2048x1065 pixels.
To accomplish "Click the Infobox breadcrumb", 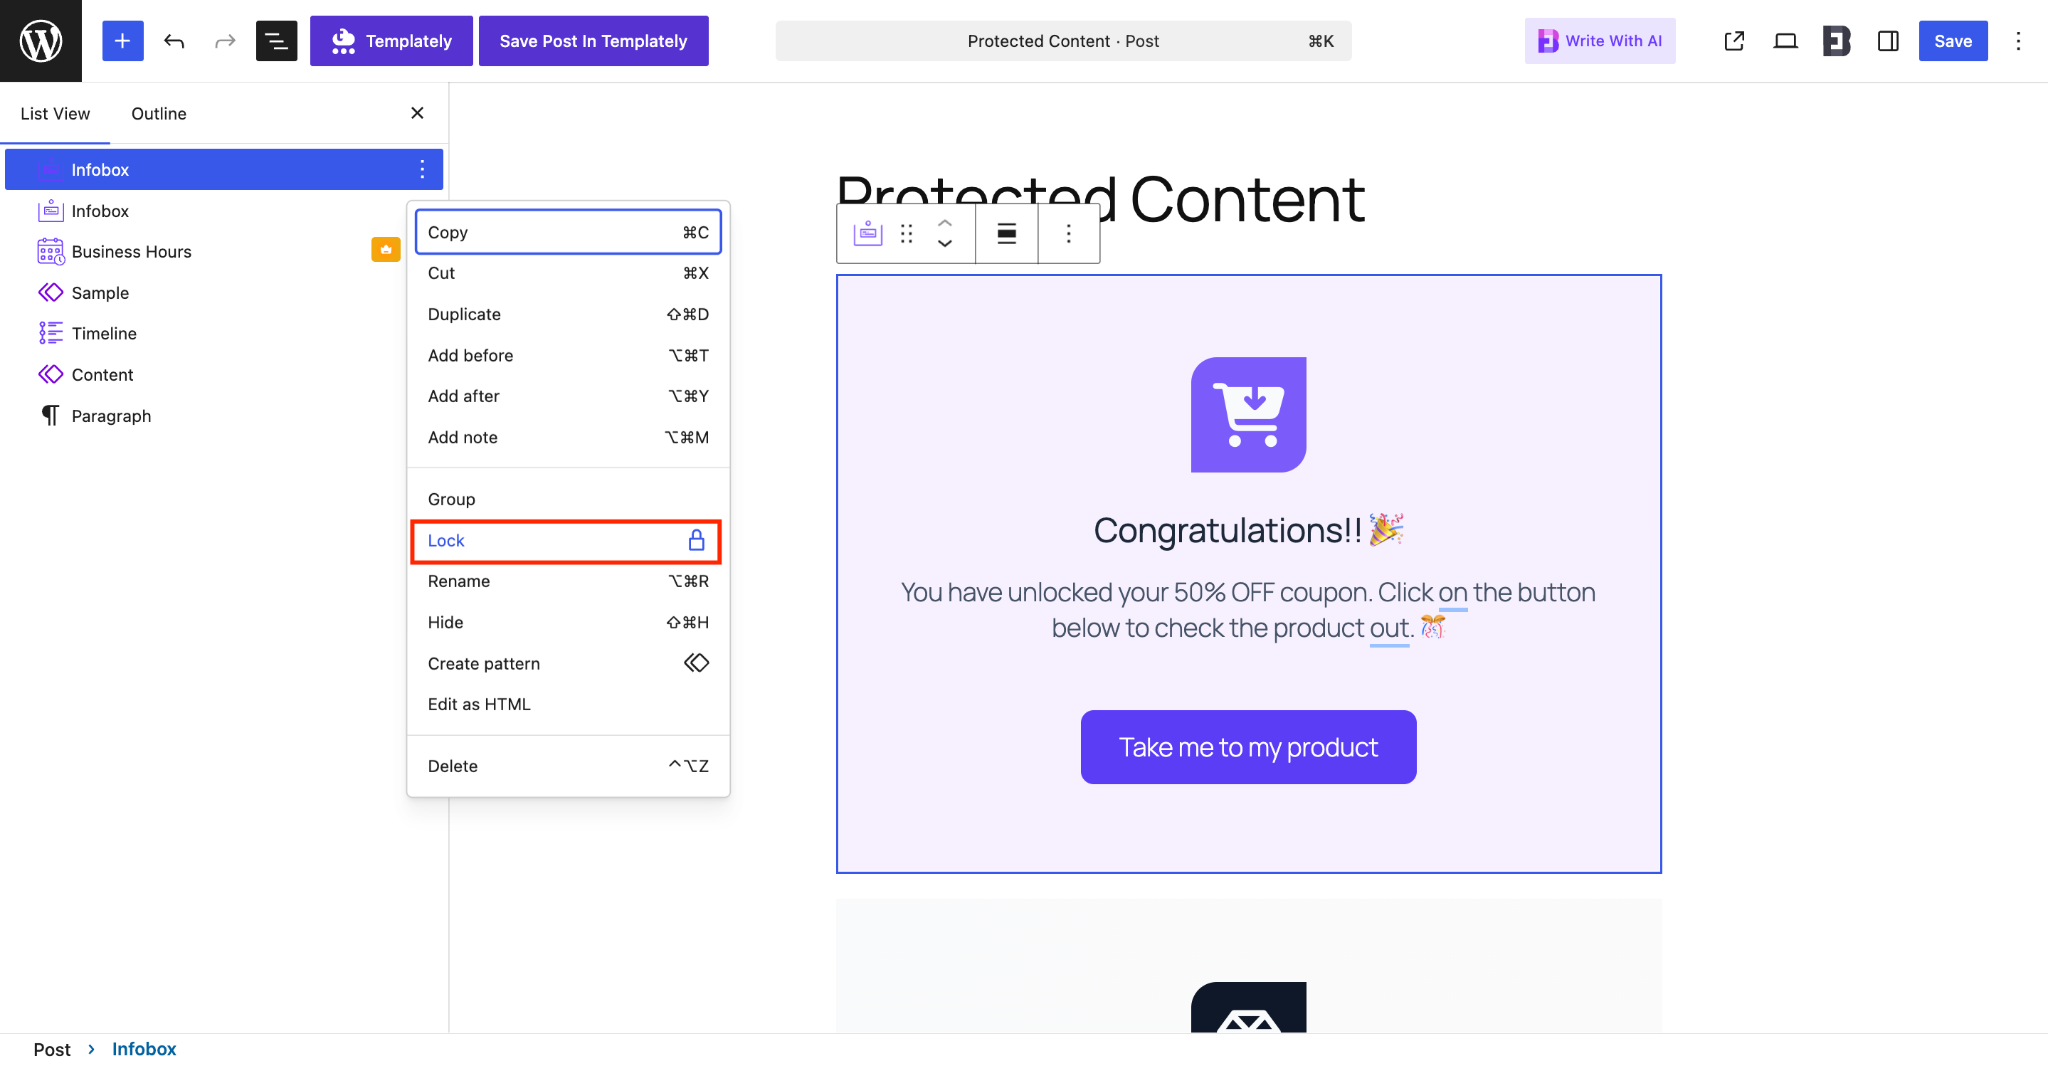I will pos(144,1049).
